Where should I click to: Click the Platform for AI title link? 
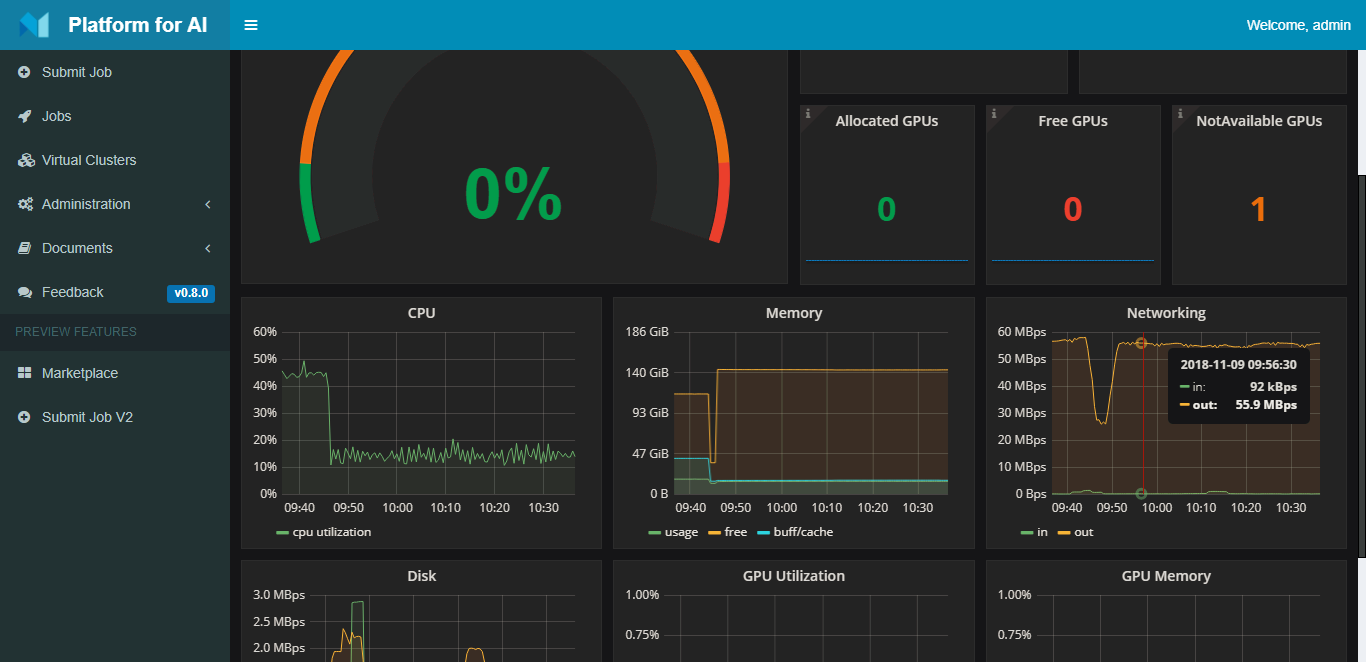click(138, 25)
